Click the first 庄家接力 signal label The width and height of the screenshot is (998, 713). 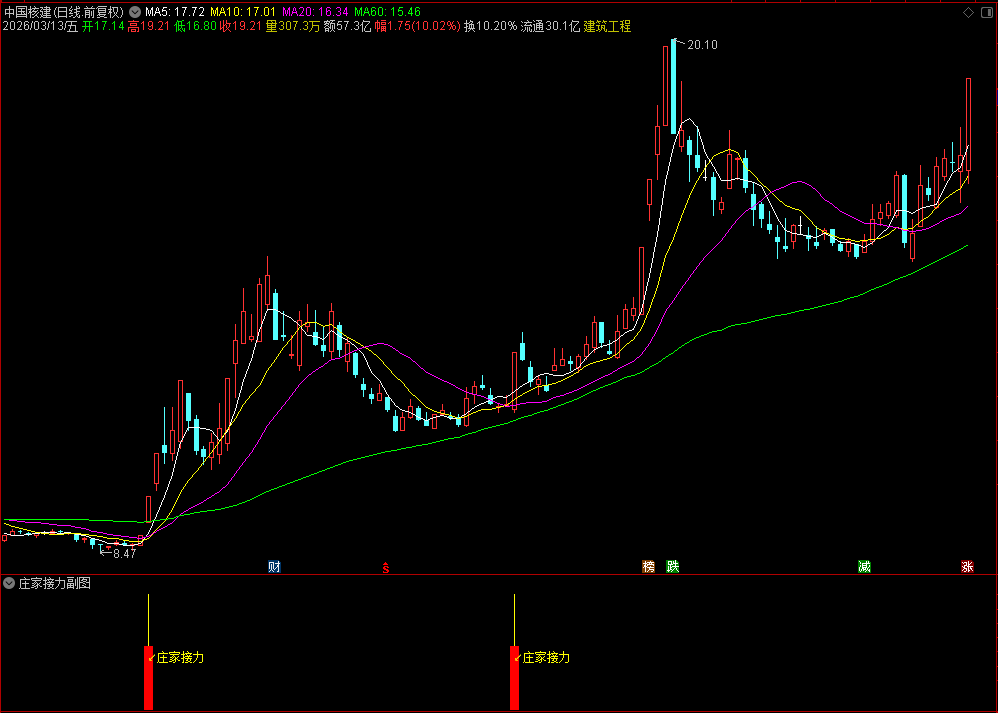click(x=180, y=658)
